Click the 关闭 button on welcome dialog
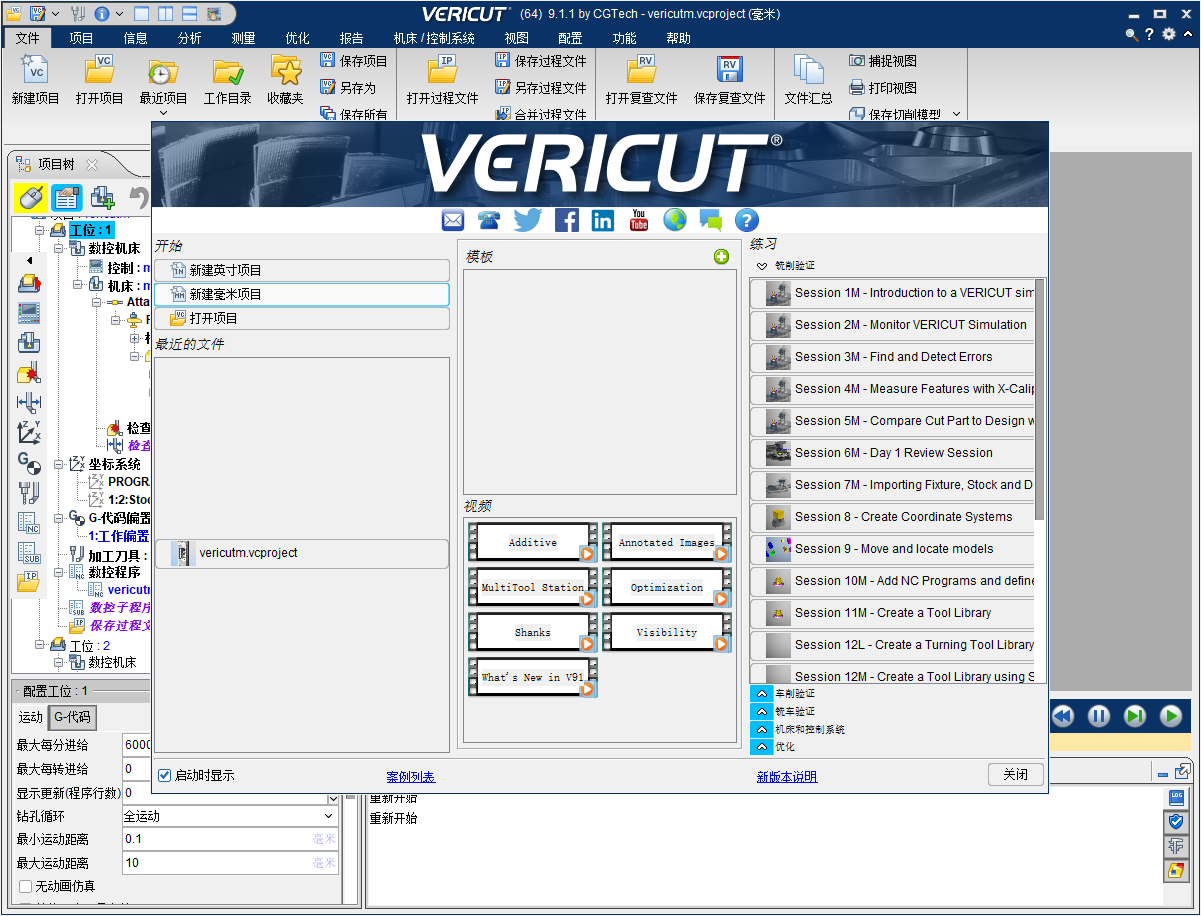The image size is (1201, 916). tap(1015, 774)
